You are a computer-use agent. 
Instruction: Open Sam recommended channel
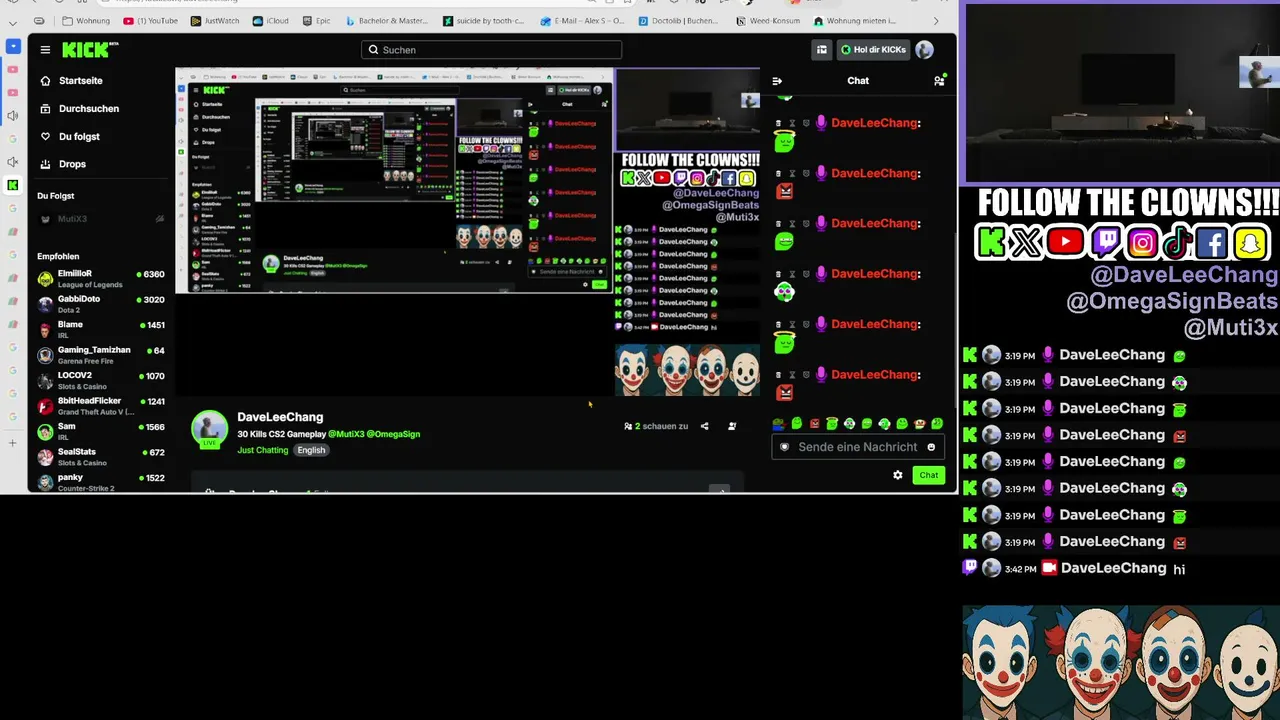click(101, 431)
